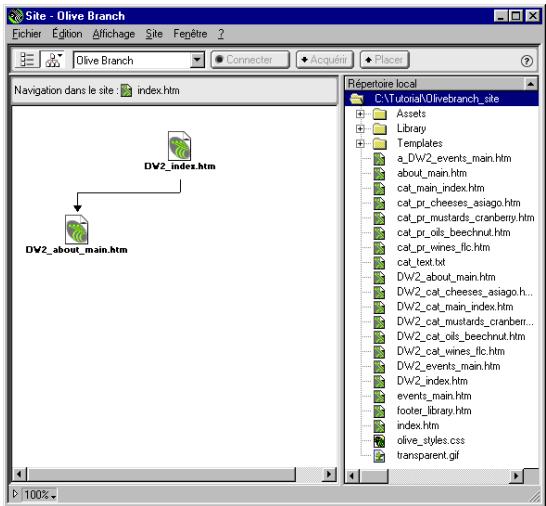Open the Édition menu
Image resolution: width=546 pixels, height=506 pixels.
coord(67,34)
